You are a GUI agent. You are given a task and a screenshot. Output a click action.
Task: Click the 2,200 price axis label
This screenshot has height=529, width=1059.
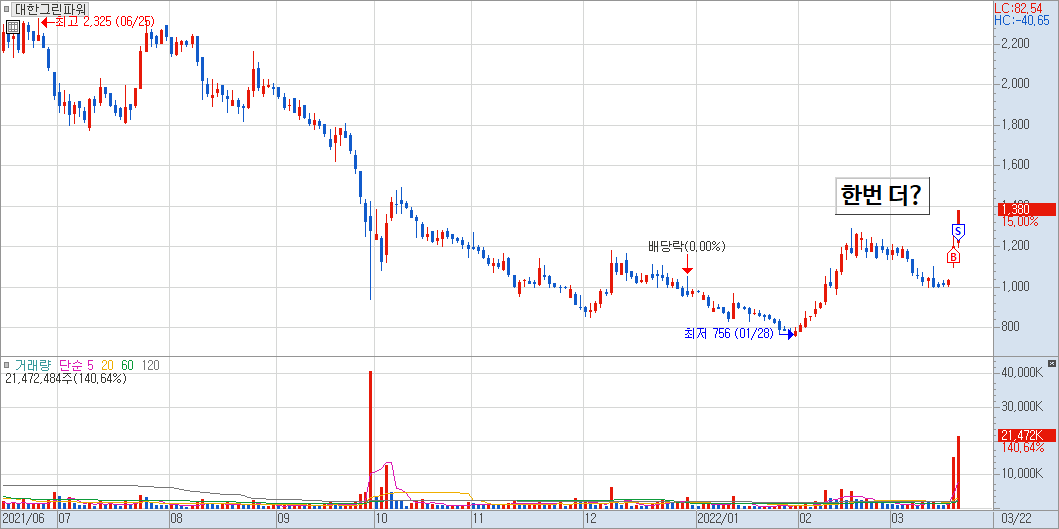pyautogui.click(x=1016, y=43)
